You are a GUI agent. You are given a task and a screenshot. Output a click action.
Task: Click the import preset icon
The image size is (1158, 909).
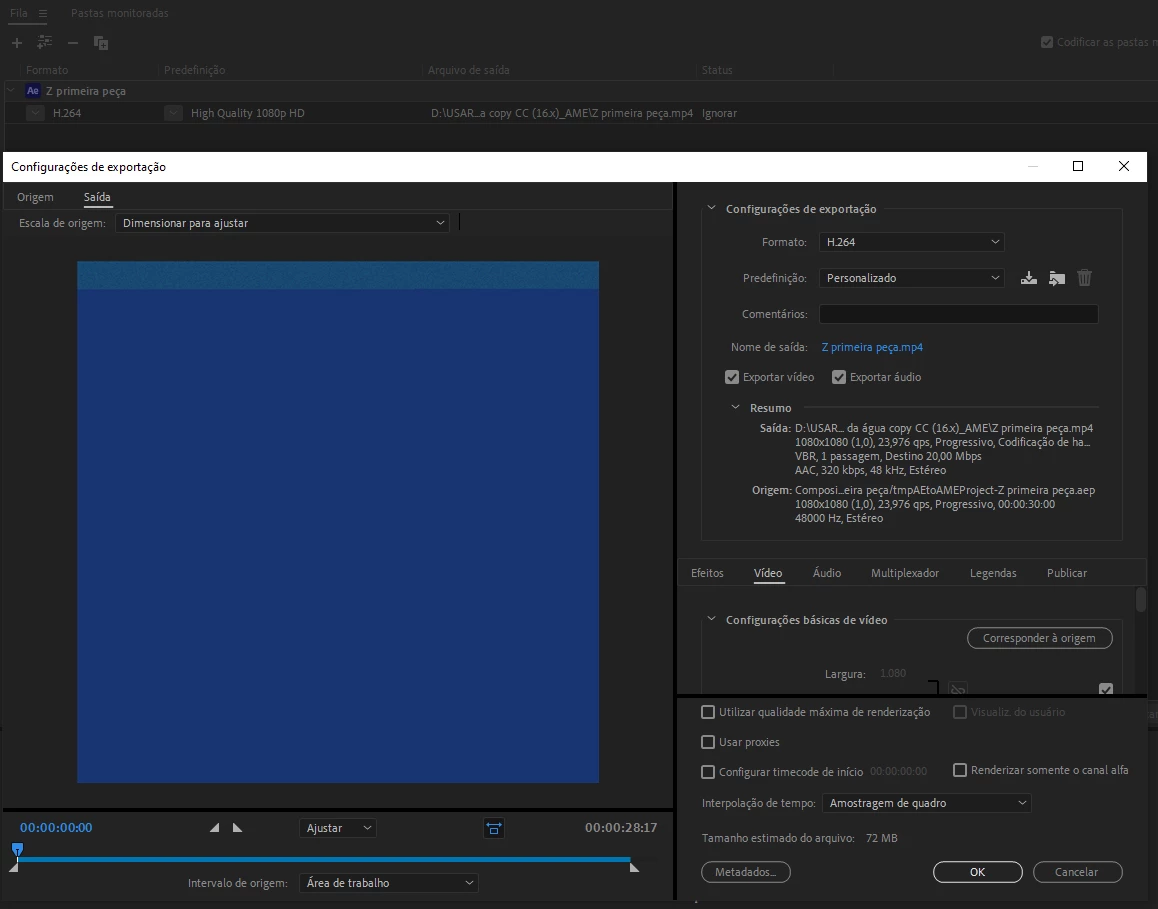pyautogui.click(x=1057, y=278)
